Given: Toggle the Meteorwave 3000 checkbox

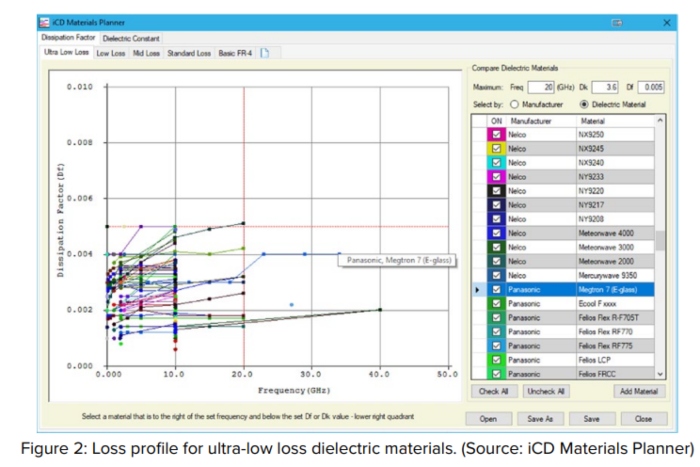Looking at the screenshot, I should [496, 247].
